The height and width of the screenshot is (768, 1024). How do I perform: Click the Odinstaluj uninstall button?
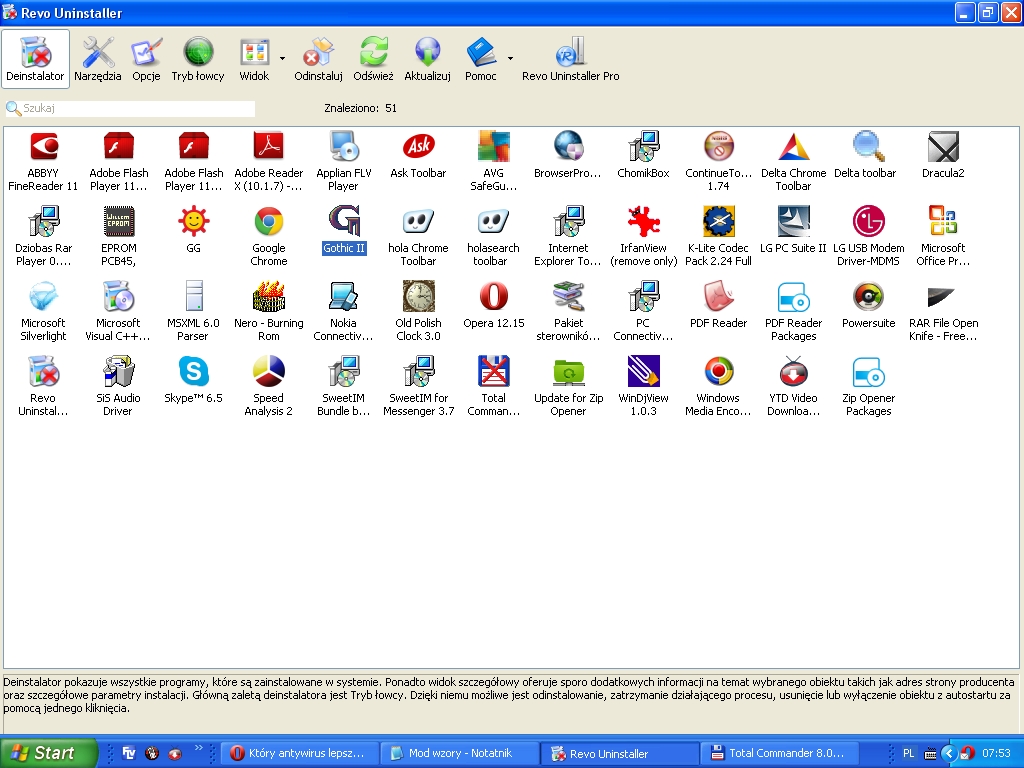(318, 58)
